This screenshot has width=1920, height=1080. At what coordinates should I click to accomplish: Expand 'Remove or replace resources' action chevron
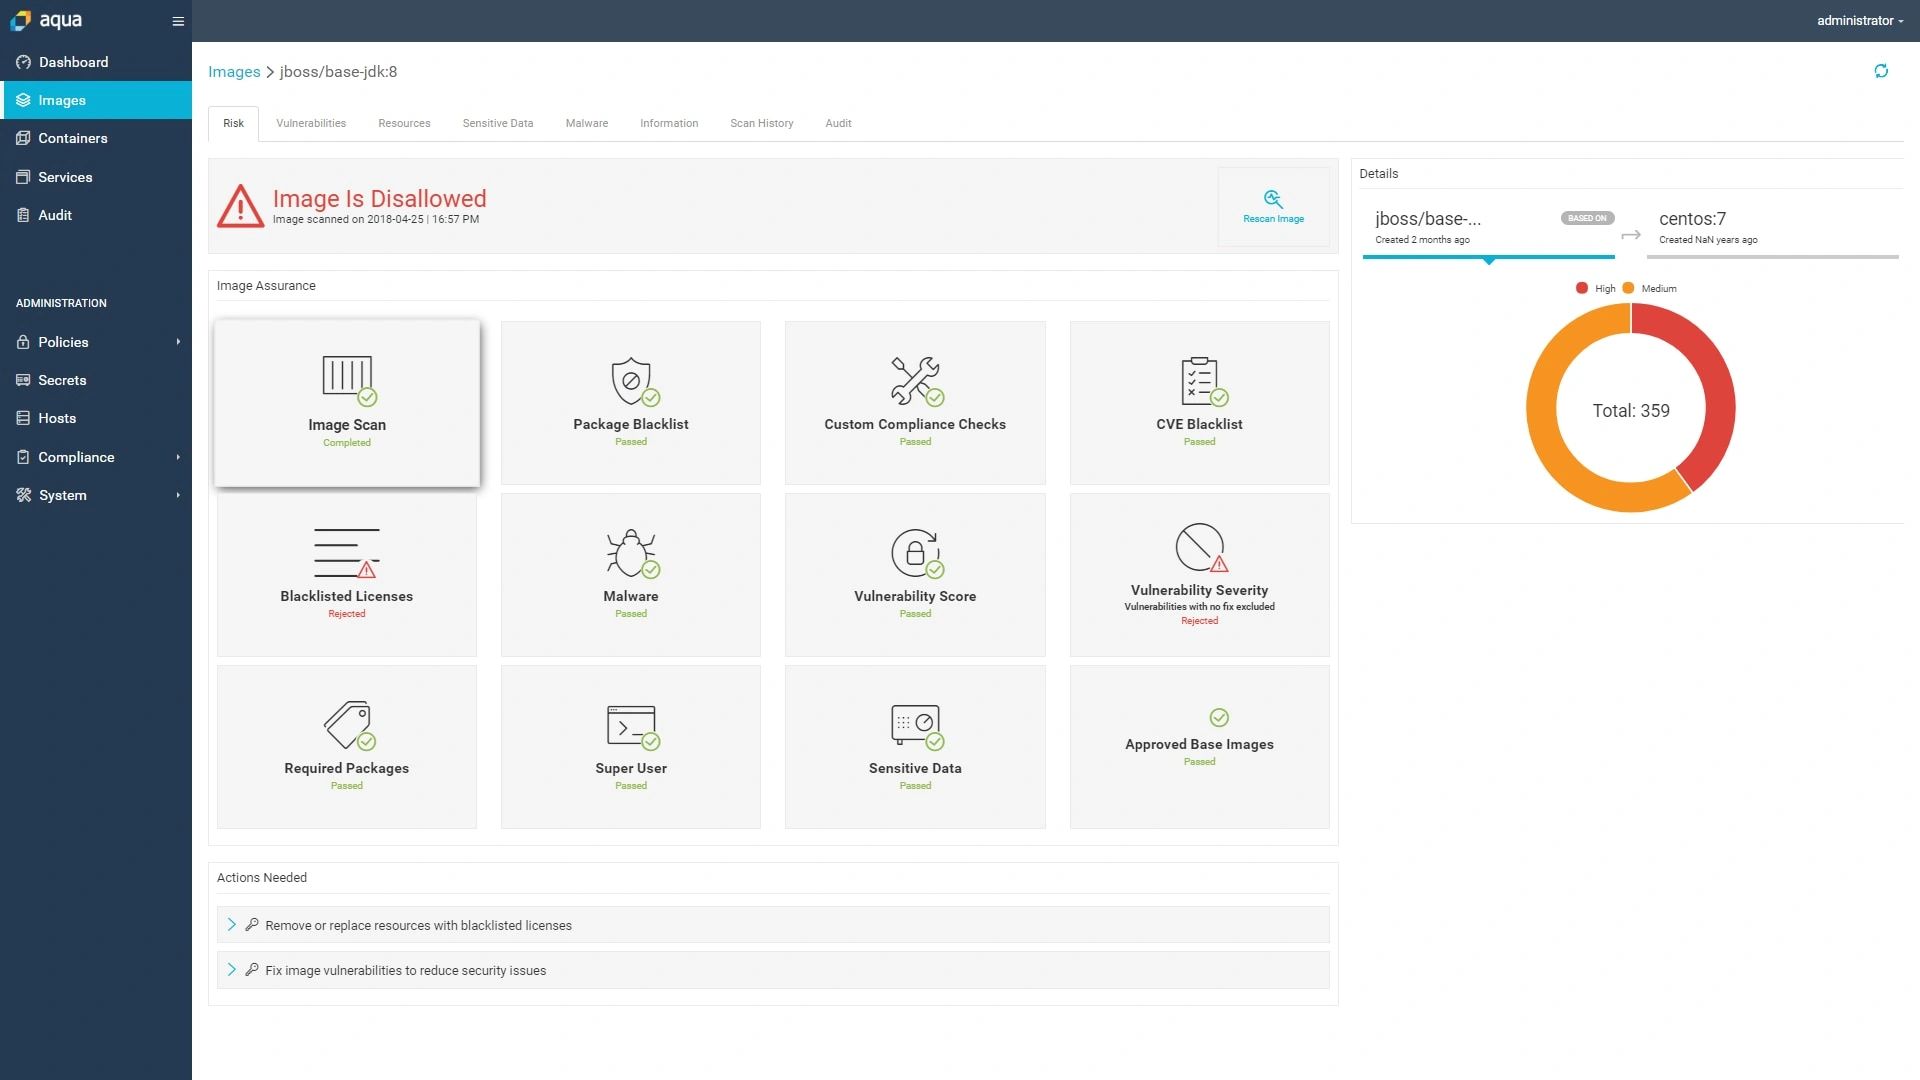tap(231, 925)
